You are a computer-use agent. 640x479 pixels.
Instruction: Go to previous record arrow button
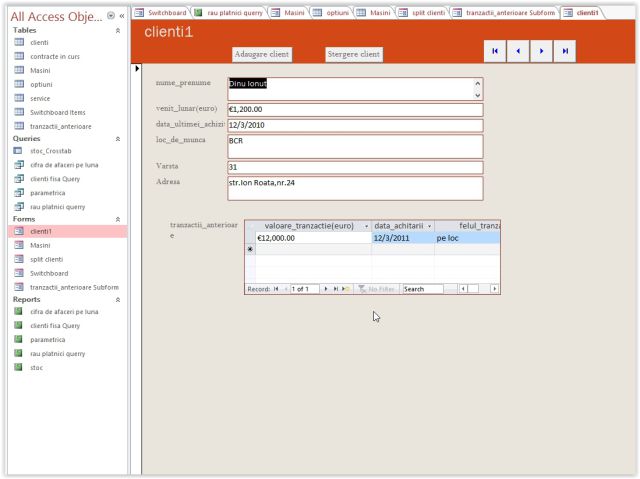(x=518, y=51)
